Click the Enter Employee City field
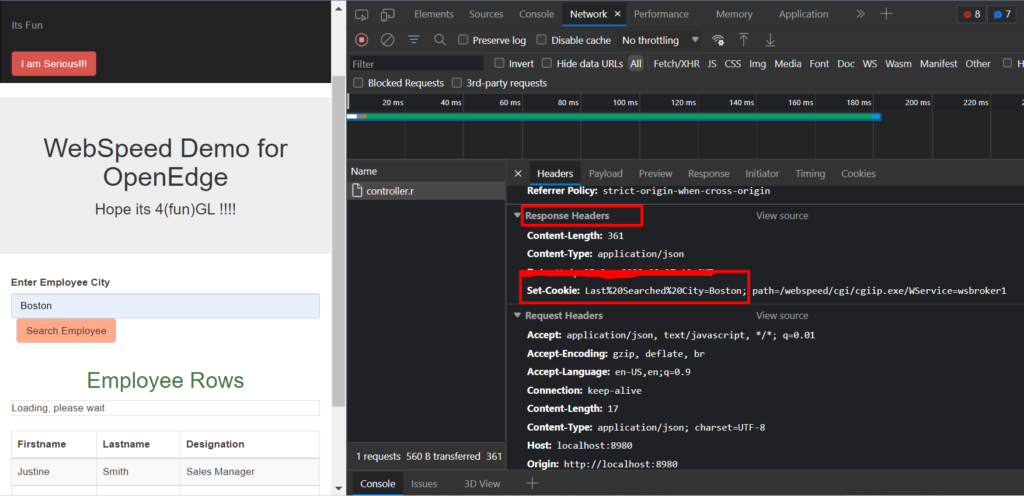Screen dimensions: 1024x496 pyautogui.click(x=165, y=306)
